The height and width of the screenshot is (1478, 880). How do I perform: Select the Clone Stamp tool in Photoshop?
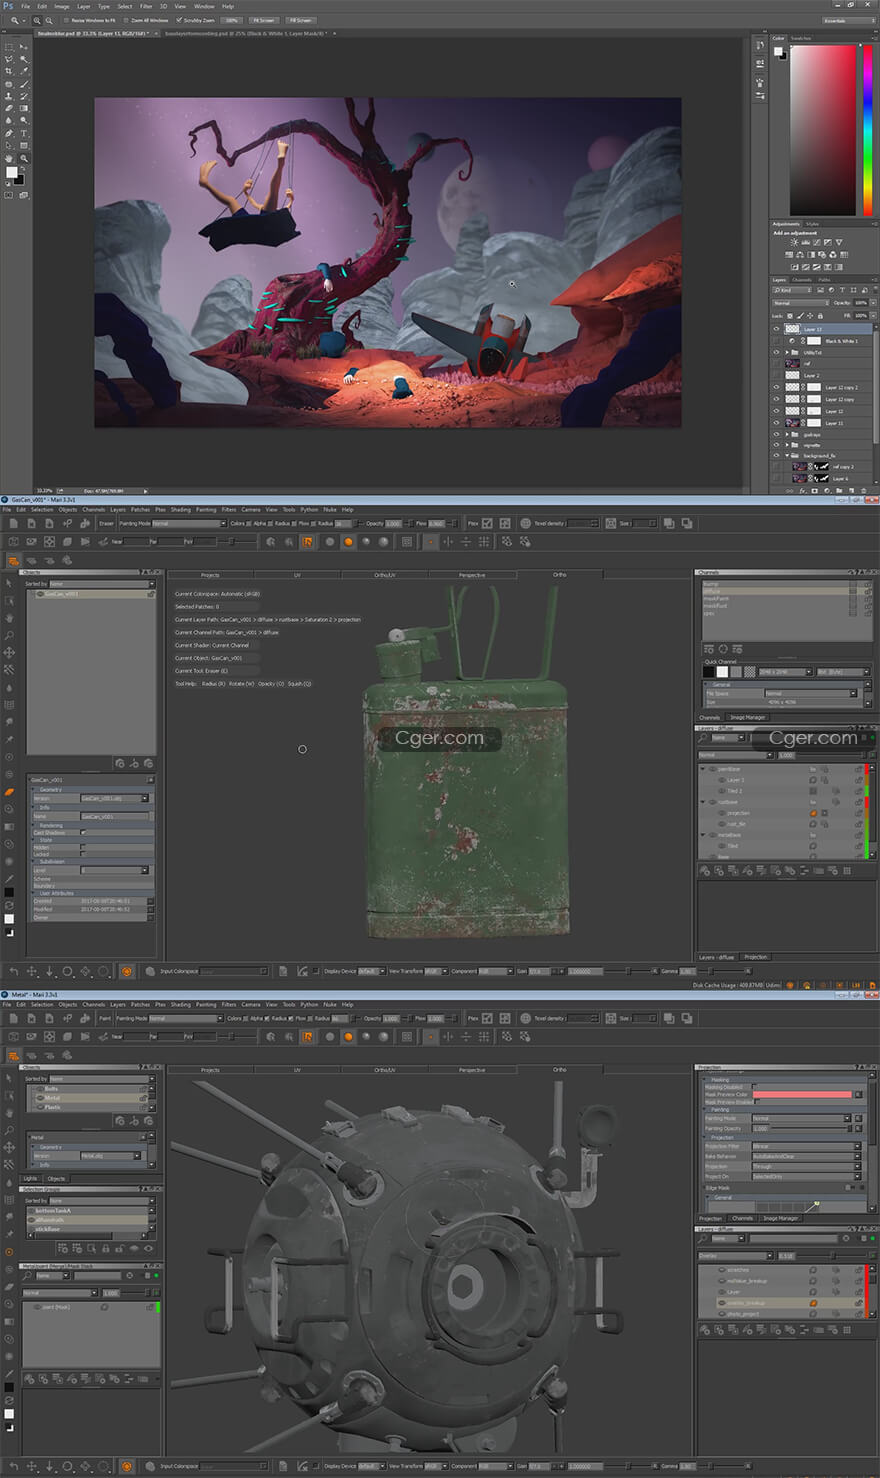(9, 96)
